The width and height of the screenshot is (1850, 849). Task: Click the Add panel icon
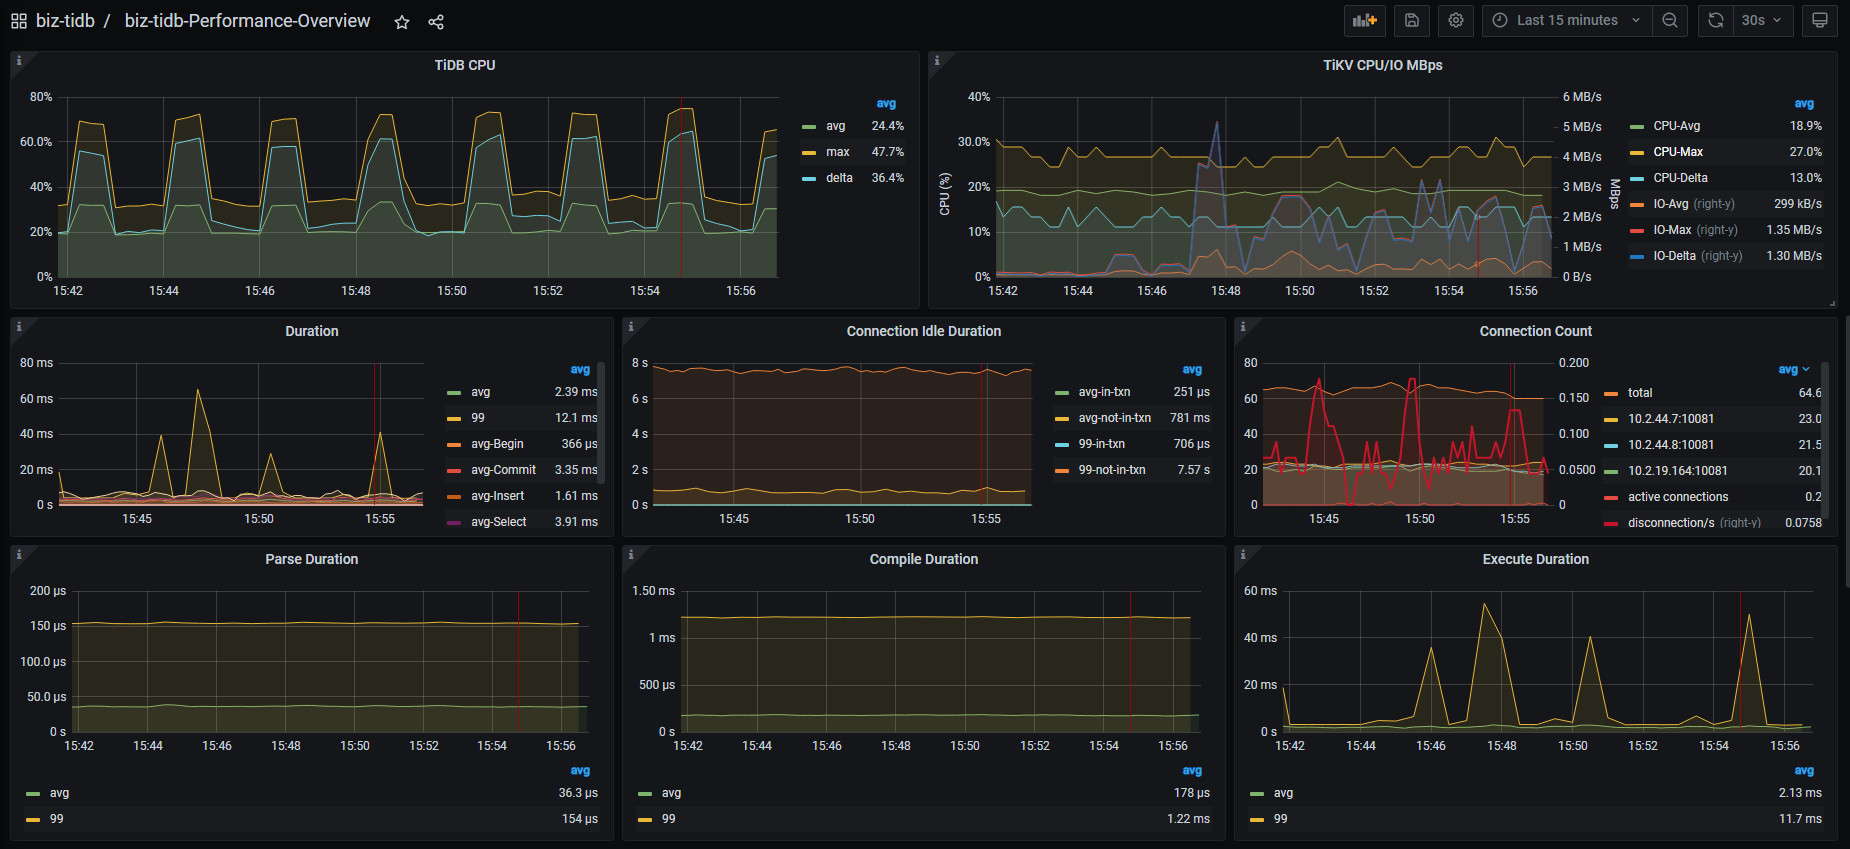(x=1364, y=21)
